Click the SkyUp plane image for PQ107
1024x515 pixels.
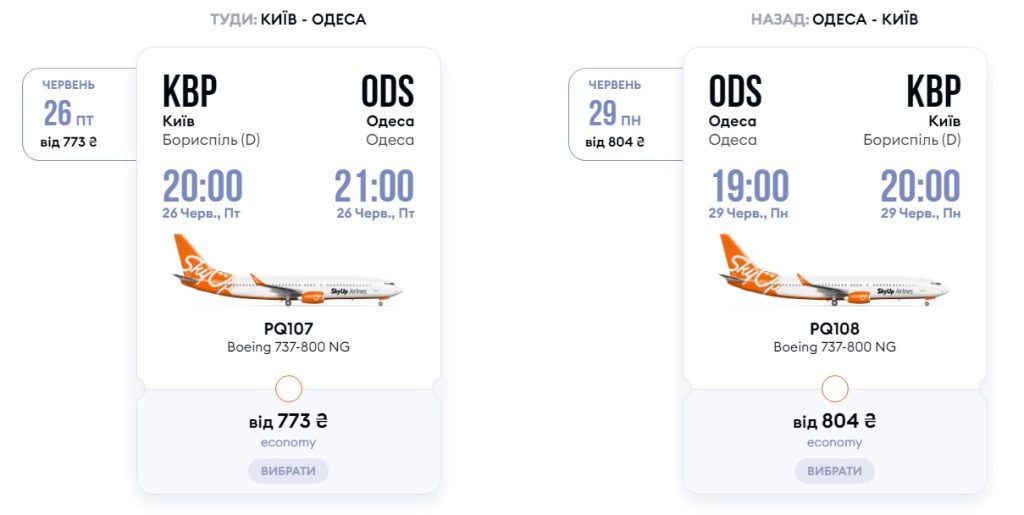click(x=288, y=273)
